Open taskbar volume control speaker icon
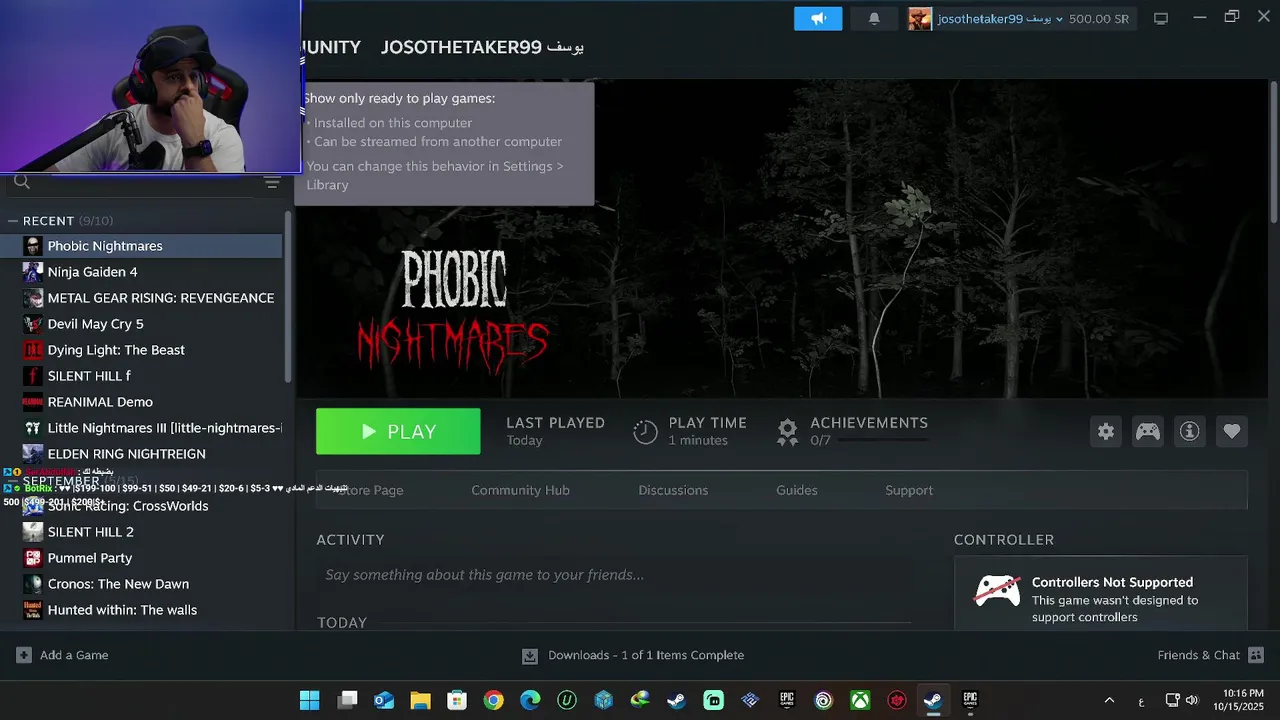The width and height of the screenshot is (1280, 720). 1191,700
